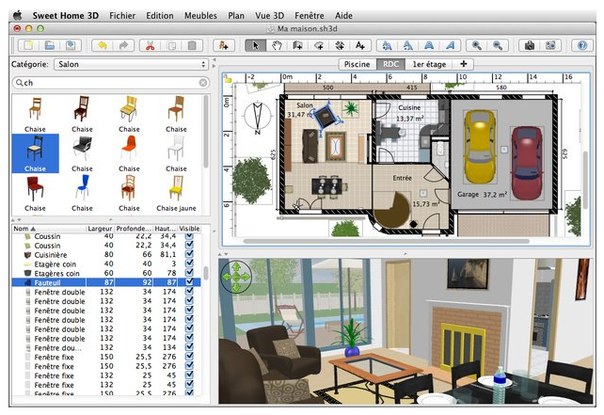Screen dimensions: 604x415
Task: Click the plan's horizontal scrollbar
Action: (386, 241)
